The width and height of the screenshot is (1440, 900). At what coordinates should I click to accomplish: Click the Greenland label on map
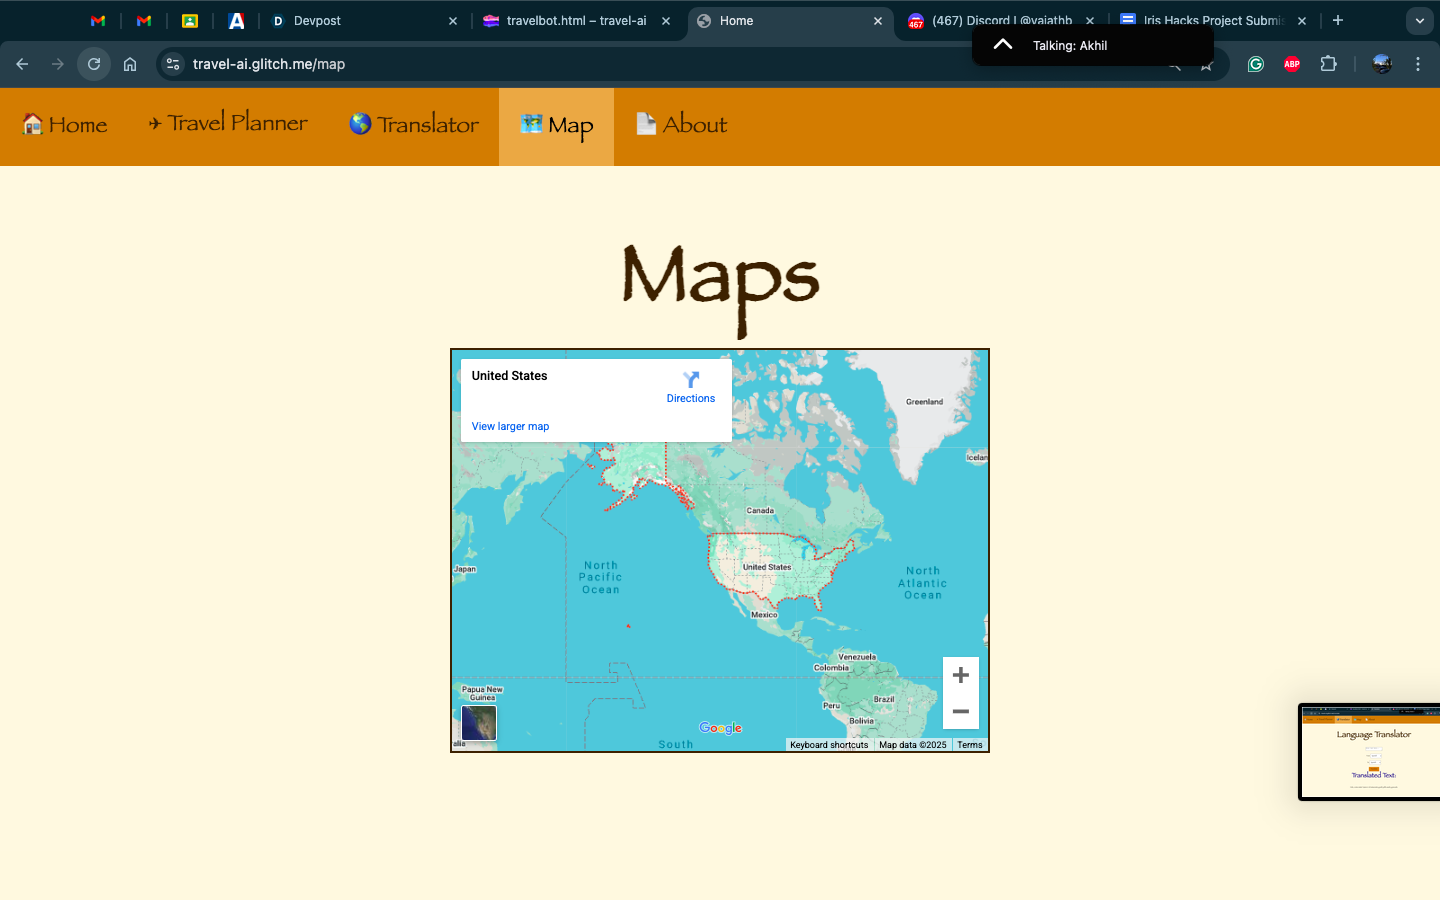[x=924, y=402]
